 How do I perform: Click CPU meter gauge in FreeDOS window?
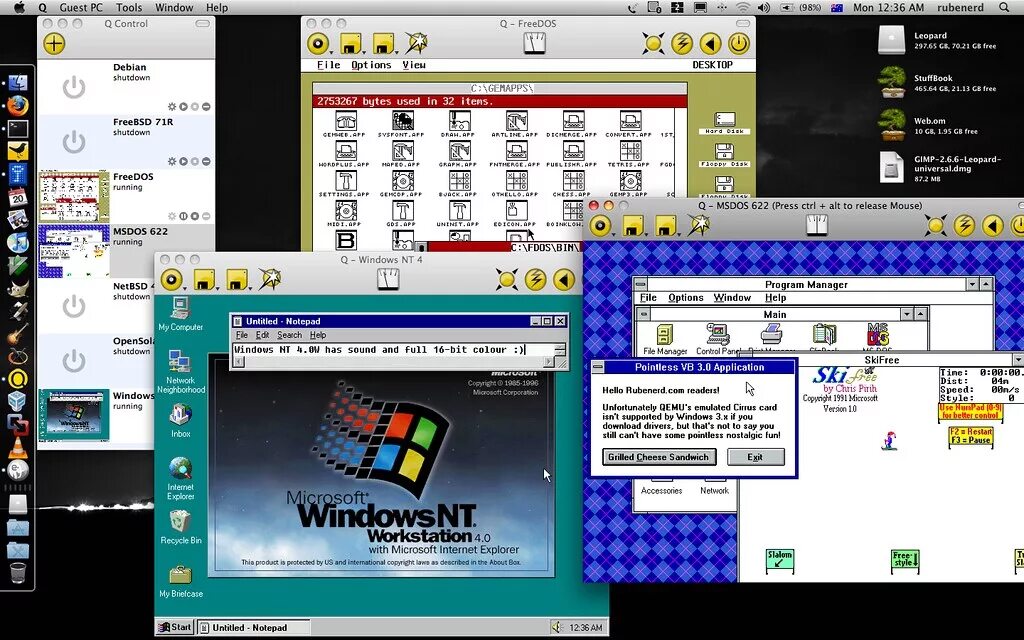click(534, 44)
